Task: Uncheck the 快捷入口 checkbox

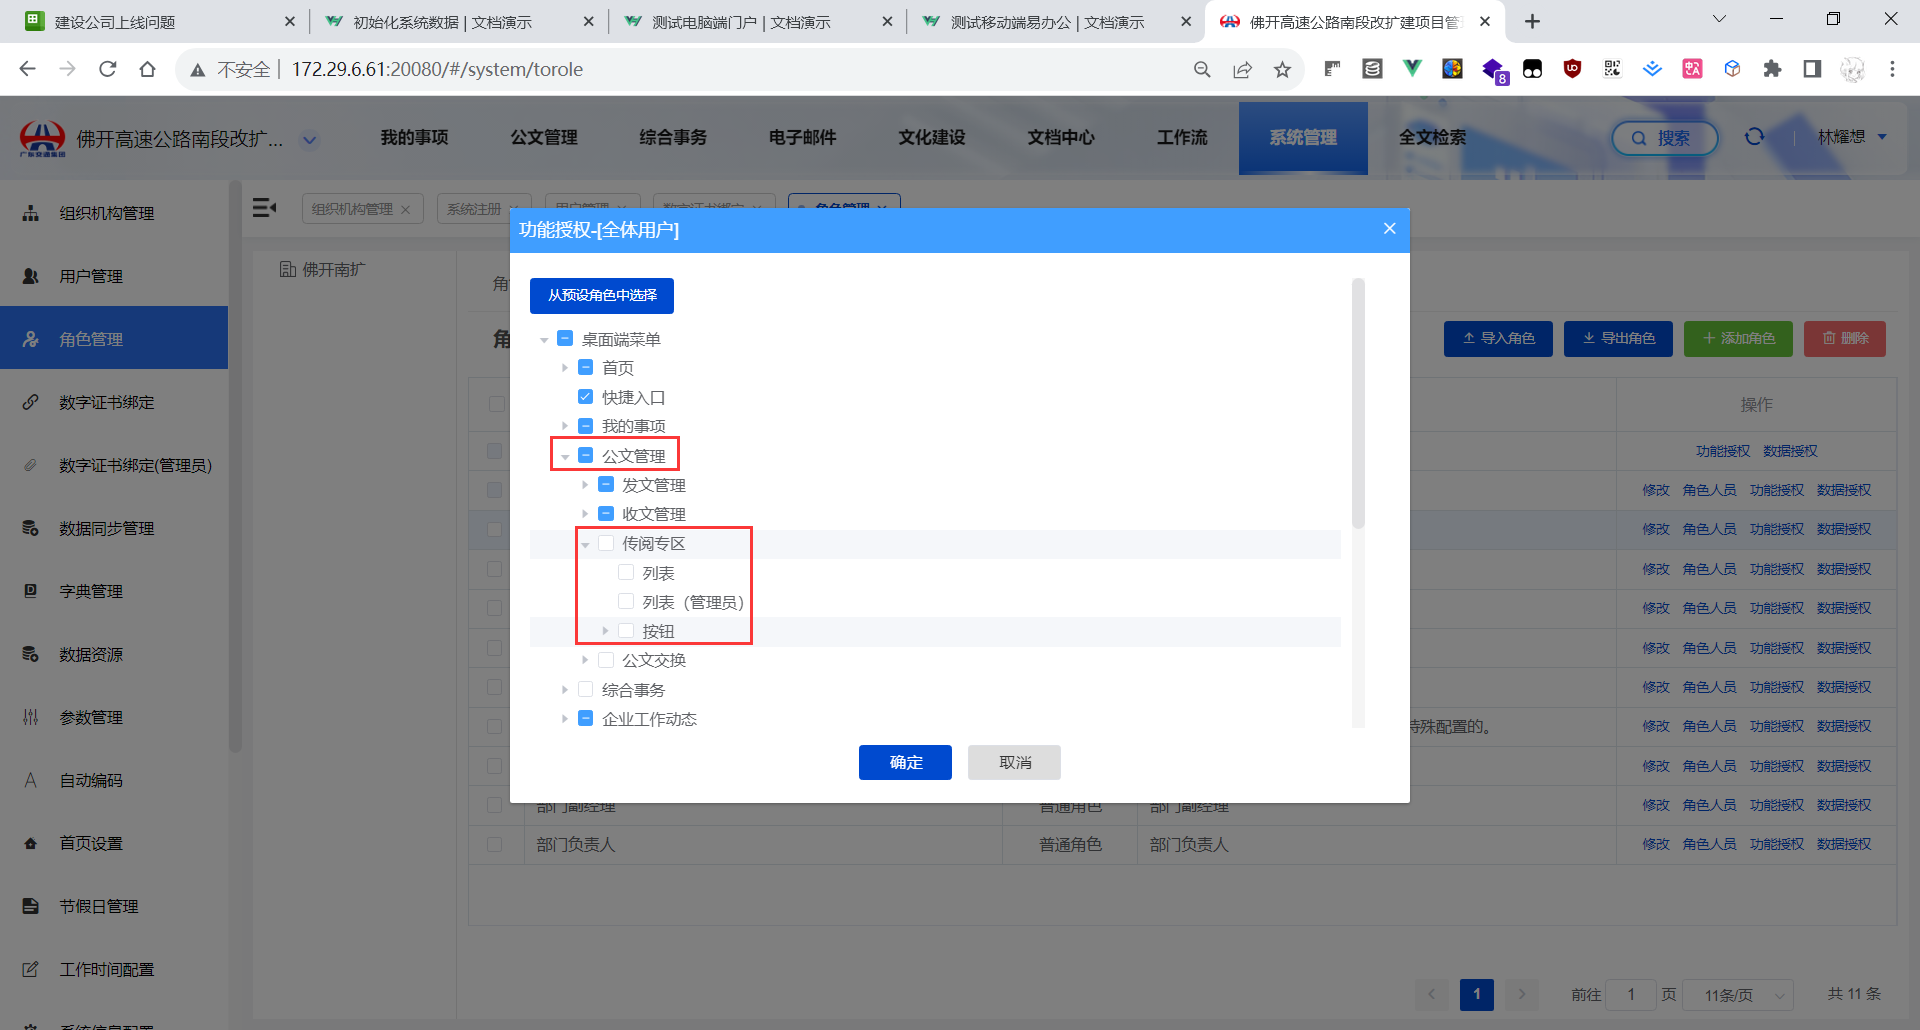Action: [586, 397]
